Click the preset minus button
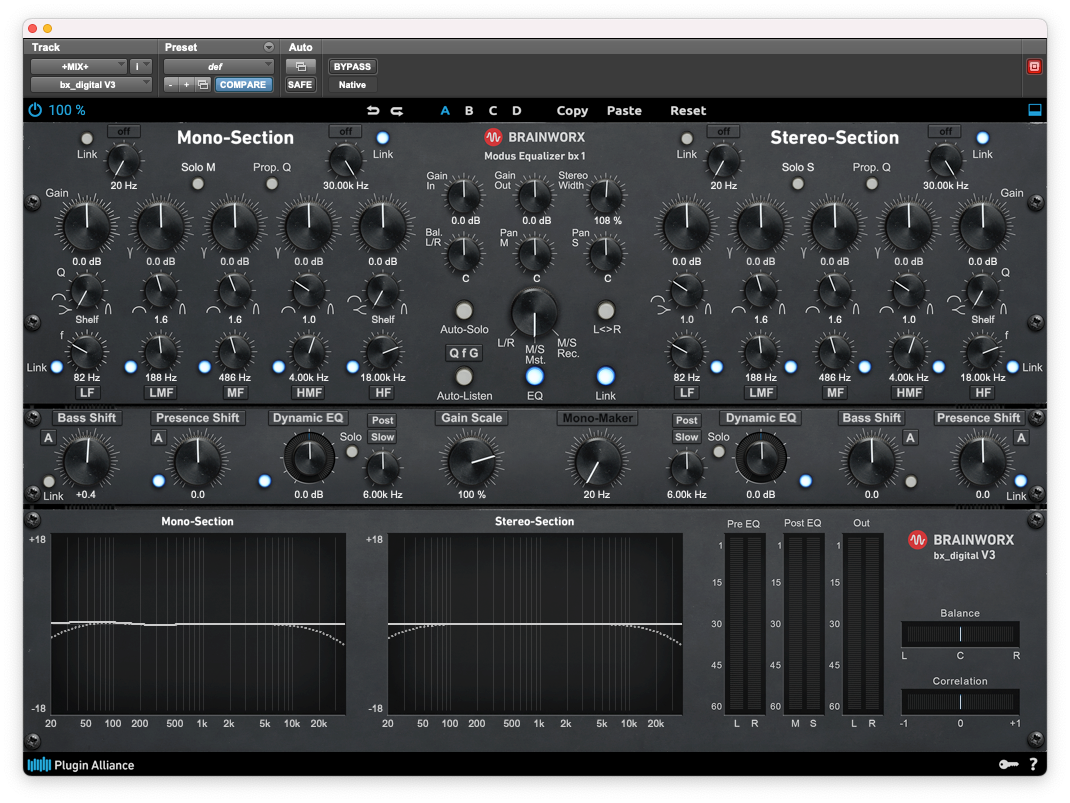This screenshot has width=1070, height=803. 171,85
